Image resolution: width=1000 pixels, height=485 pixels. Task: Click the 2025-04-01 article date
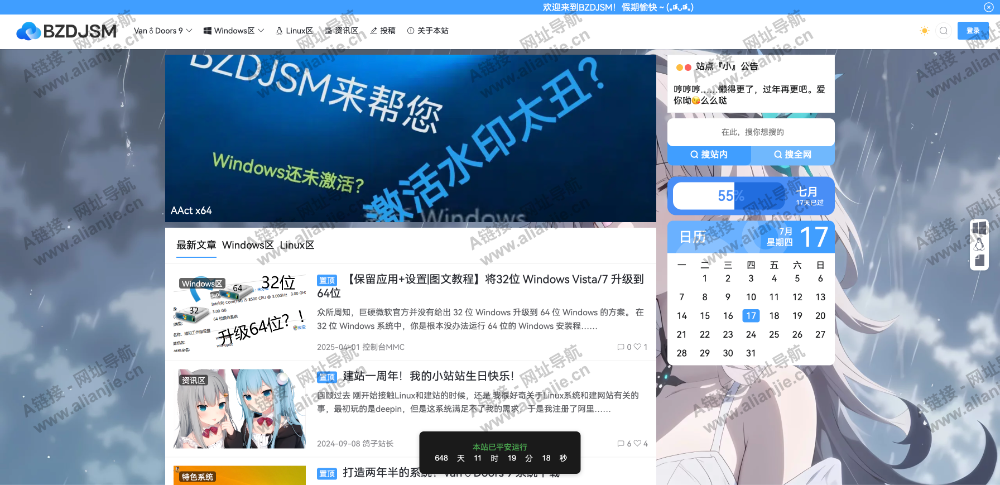338,347
